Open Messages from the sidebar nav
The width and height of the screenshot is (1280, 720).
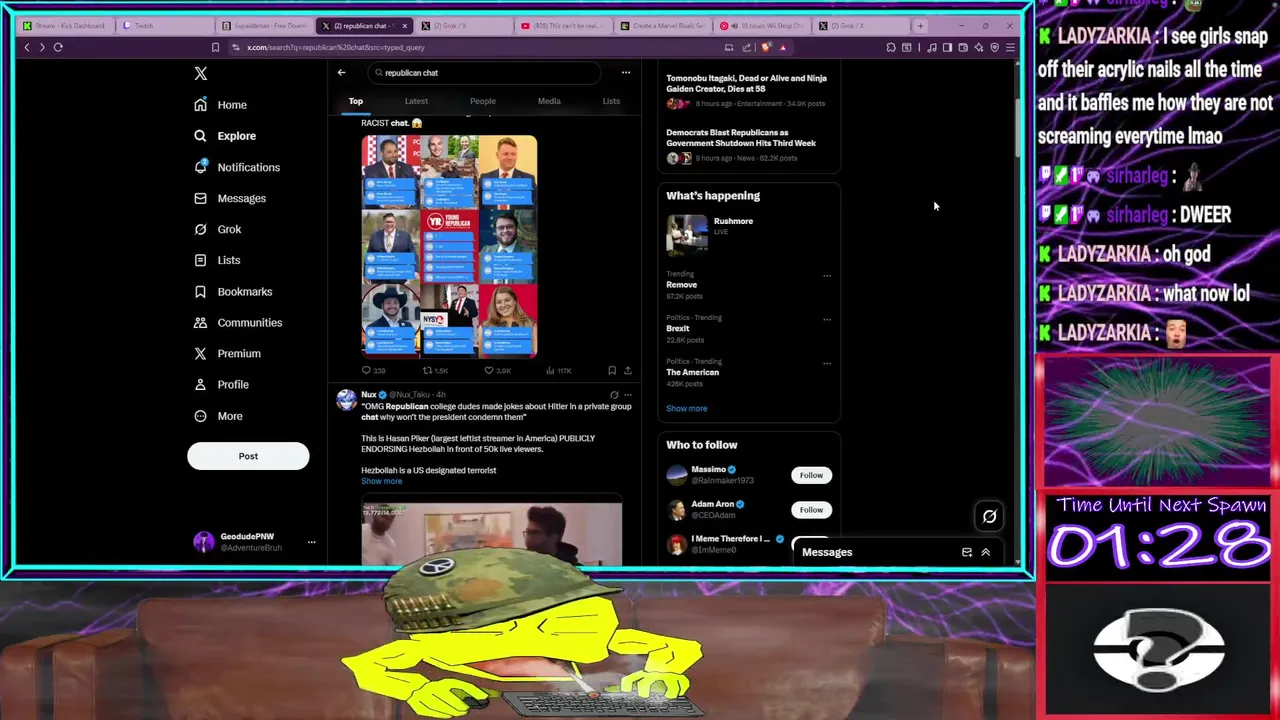pos(230,198)
